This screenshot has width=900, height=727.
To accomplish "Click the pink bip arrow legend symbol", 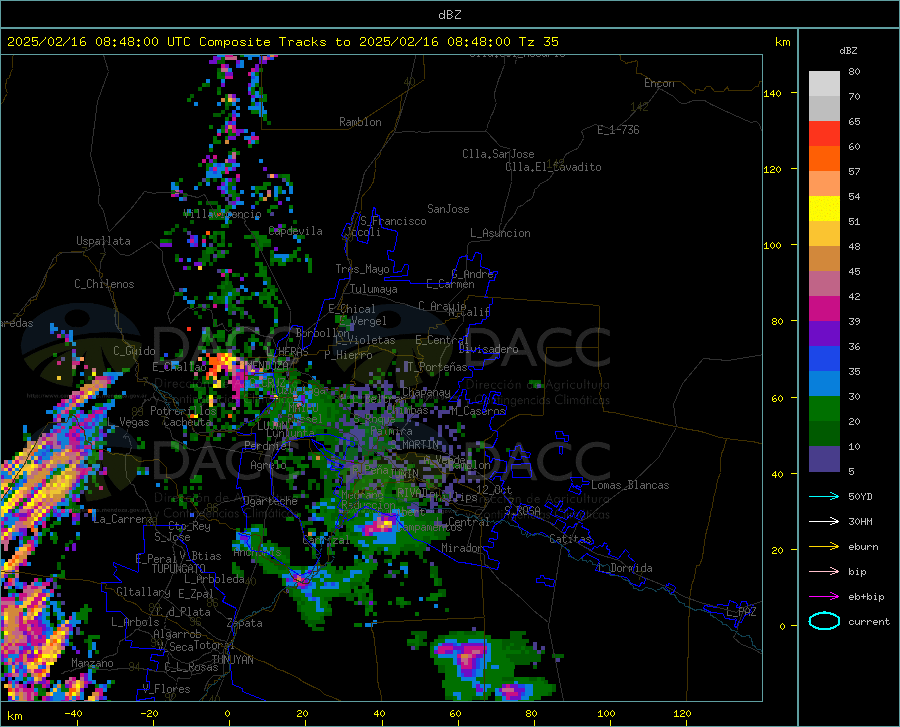I will pos(824,572).
